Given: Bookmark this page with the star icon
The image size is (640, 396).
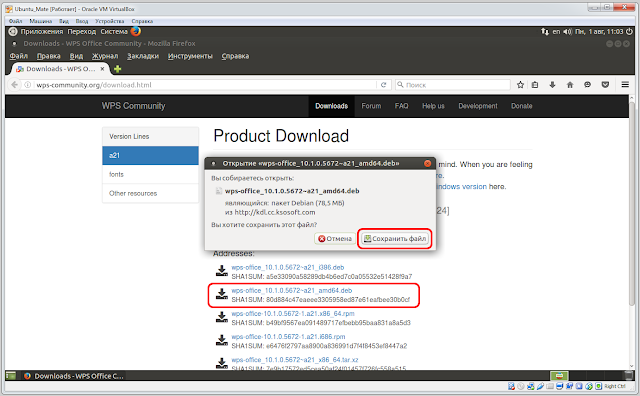Looking at the screenshot, I should (520, 85).
